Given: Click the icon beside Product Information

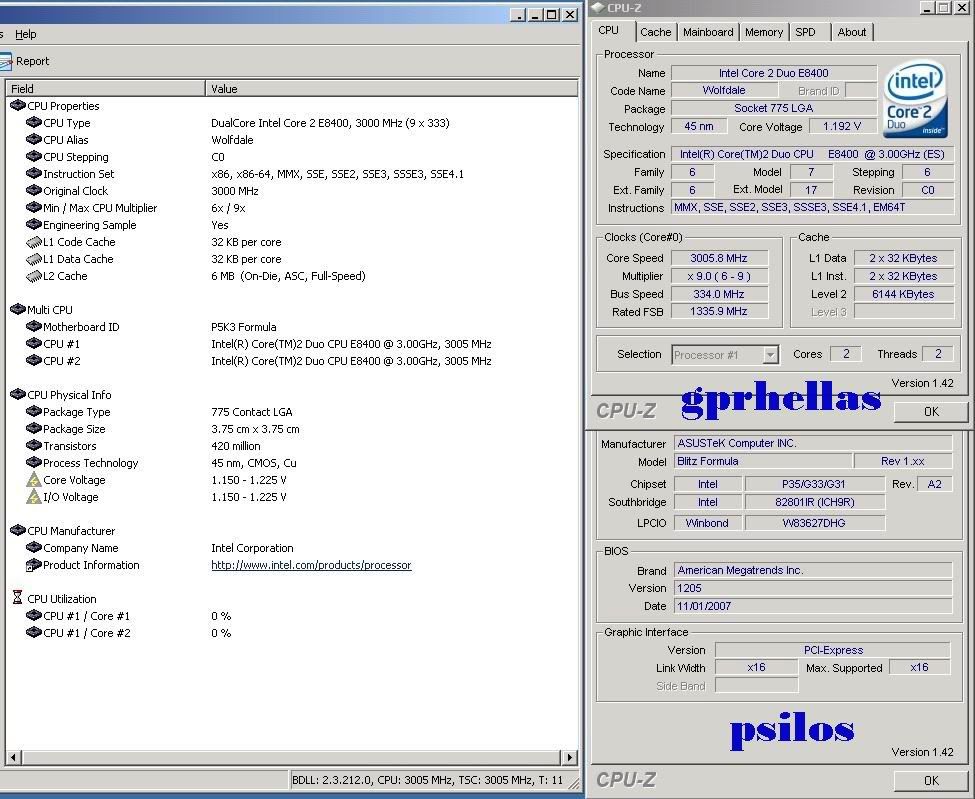Looking at the screenshot, I should pos(32,565).
